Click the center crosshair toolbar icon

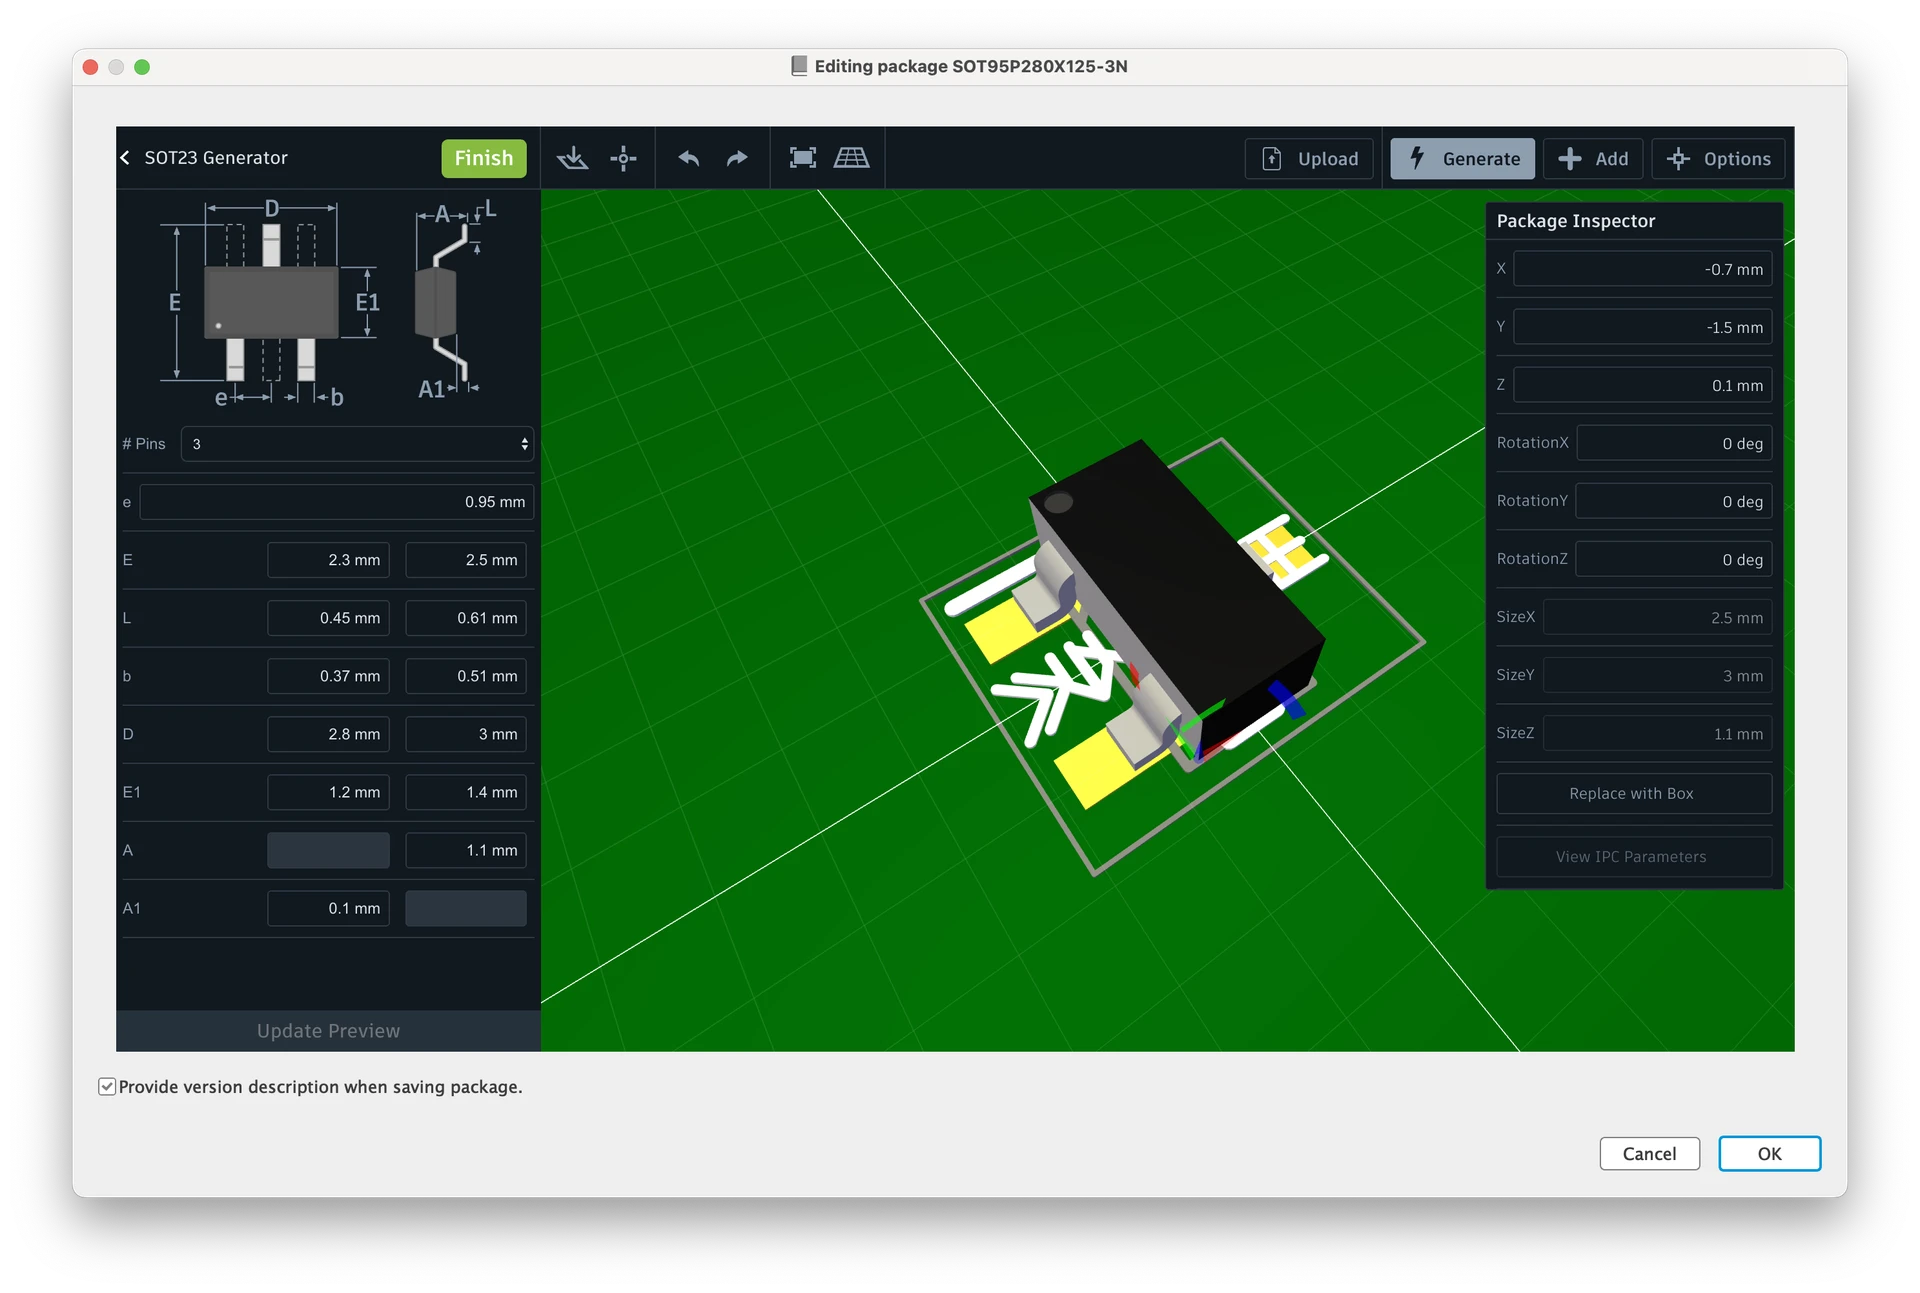click(x=623, y=158)
